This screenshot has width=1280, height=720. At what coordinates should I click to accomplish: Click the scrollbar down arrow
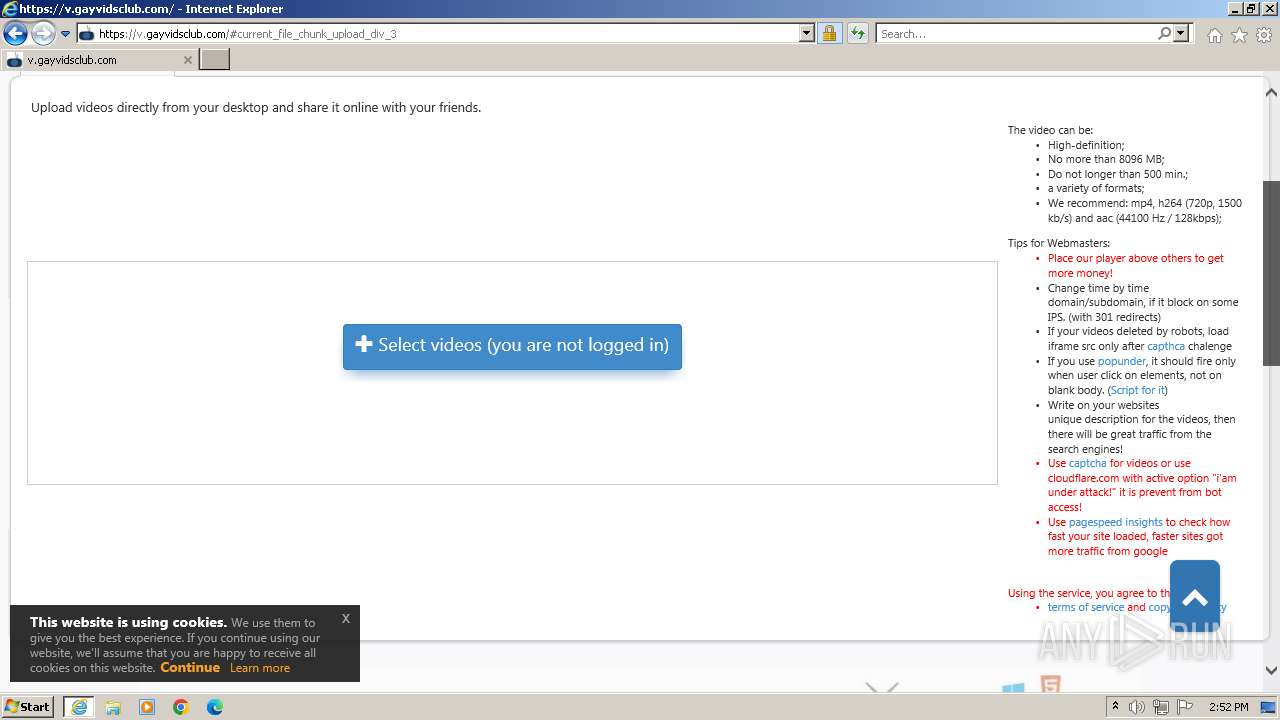coord(1272,671)
